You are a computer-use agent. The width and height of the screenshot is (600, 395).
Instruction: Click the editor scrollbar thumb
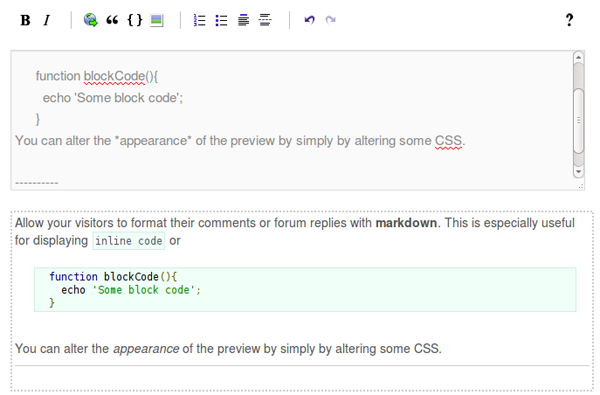click(579, 121)
